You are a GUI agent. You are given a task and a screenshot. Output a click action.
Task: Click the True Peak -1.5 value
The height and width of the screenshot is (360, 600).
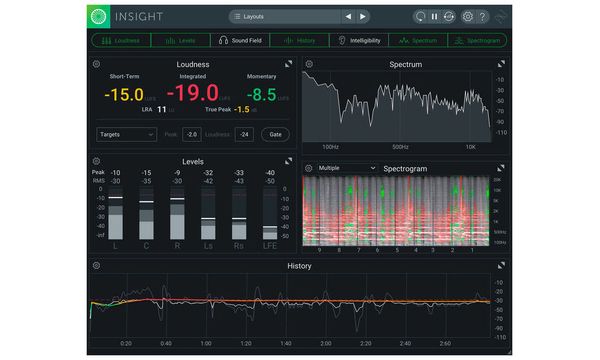241,109
